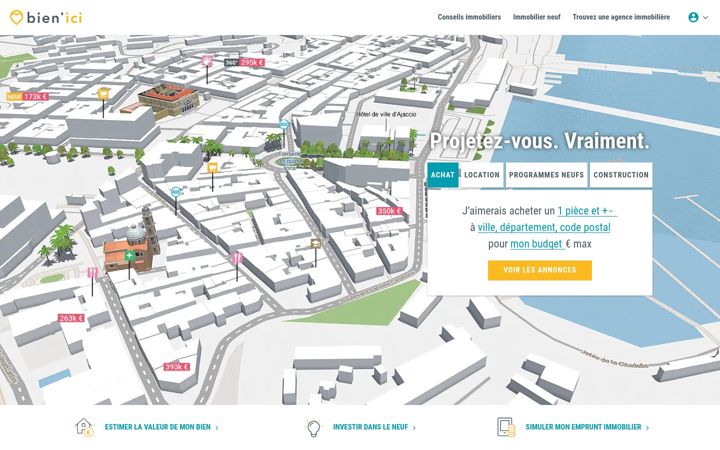Click the lightbulb invest icon
Viewport: 720px width, 450px height.
[313, 428]
